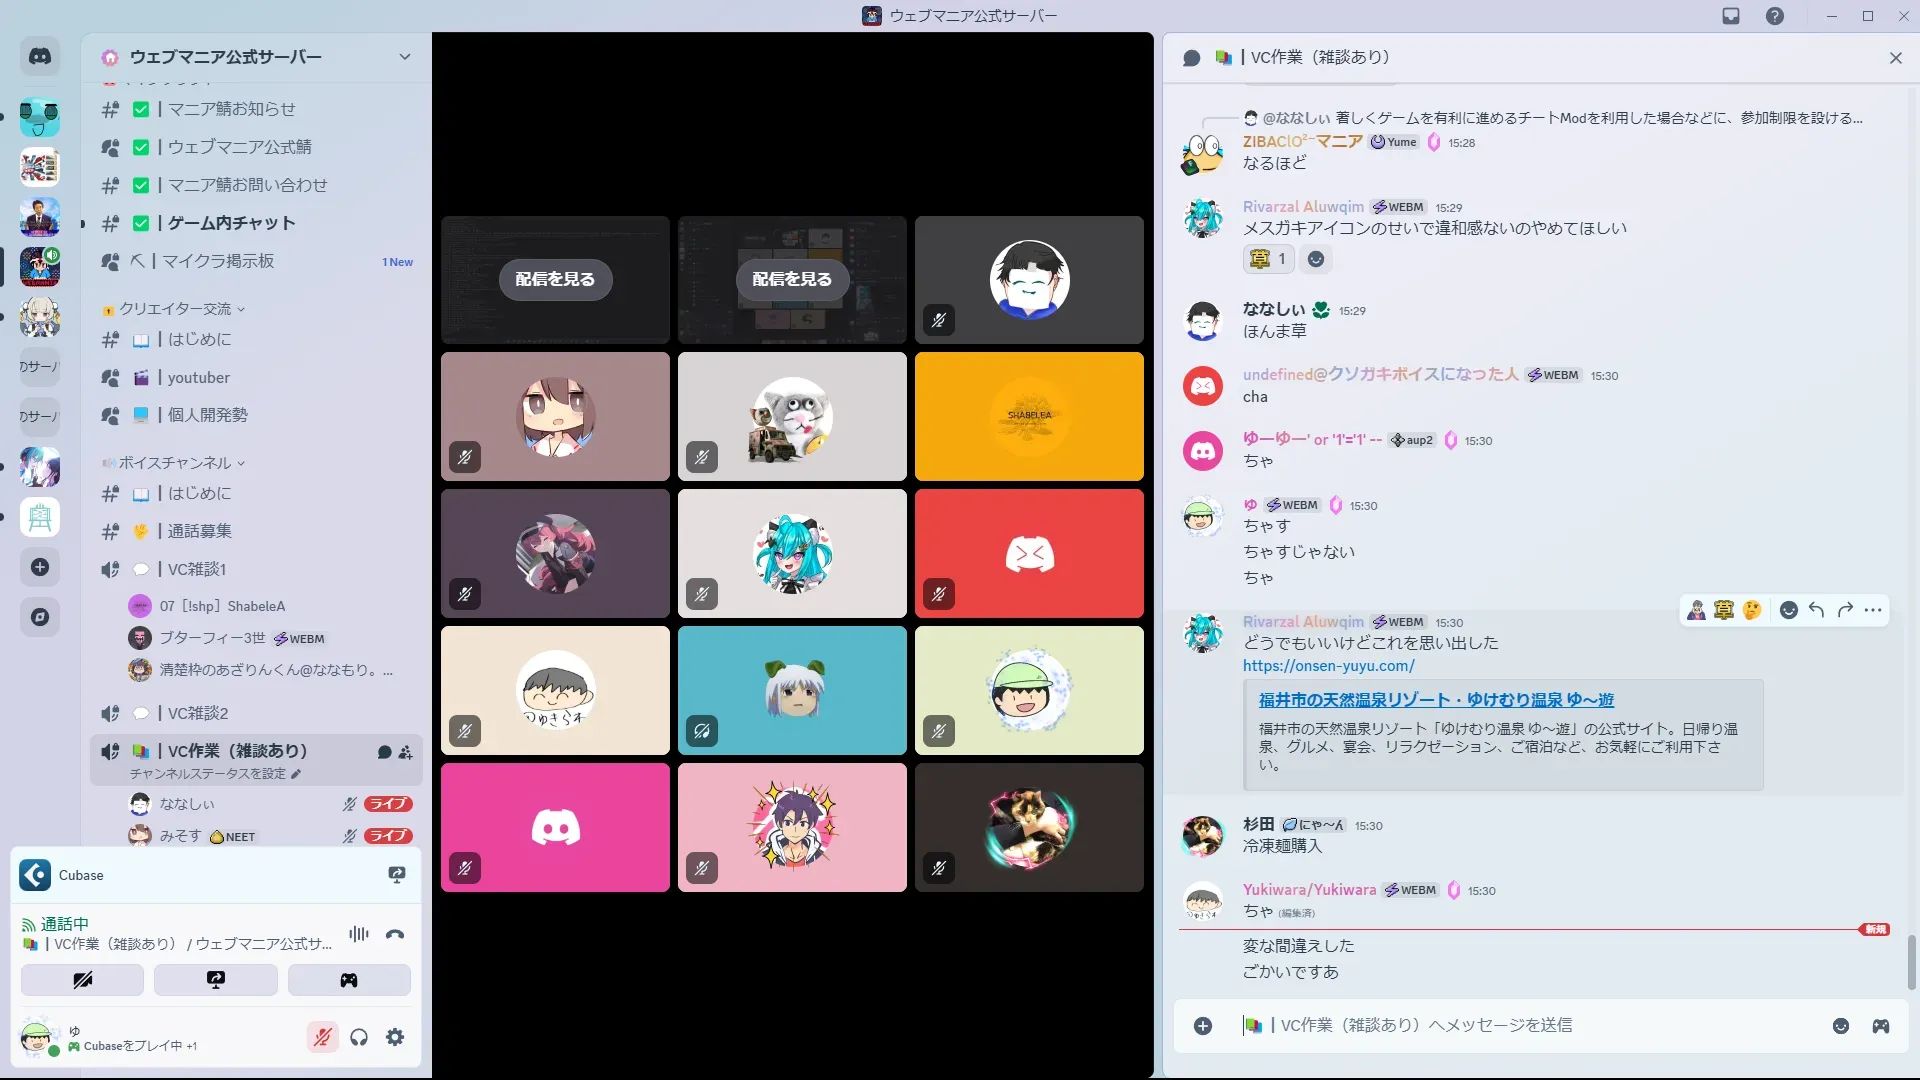The image size is (1920, 1080).
Task: Collapse ボイスチャンネル category
Action: pyautogui.click(x=176, y=463)
